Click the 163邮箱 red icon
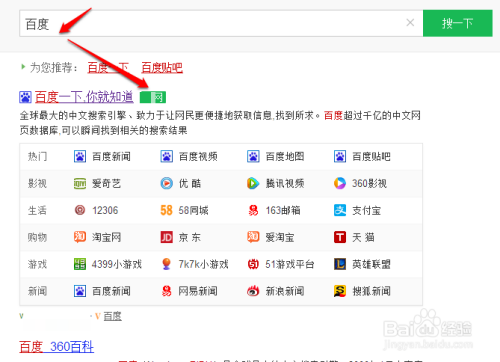This screenshot has width=500, height=362. click(x=253, y=210)
